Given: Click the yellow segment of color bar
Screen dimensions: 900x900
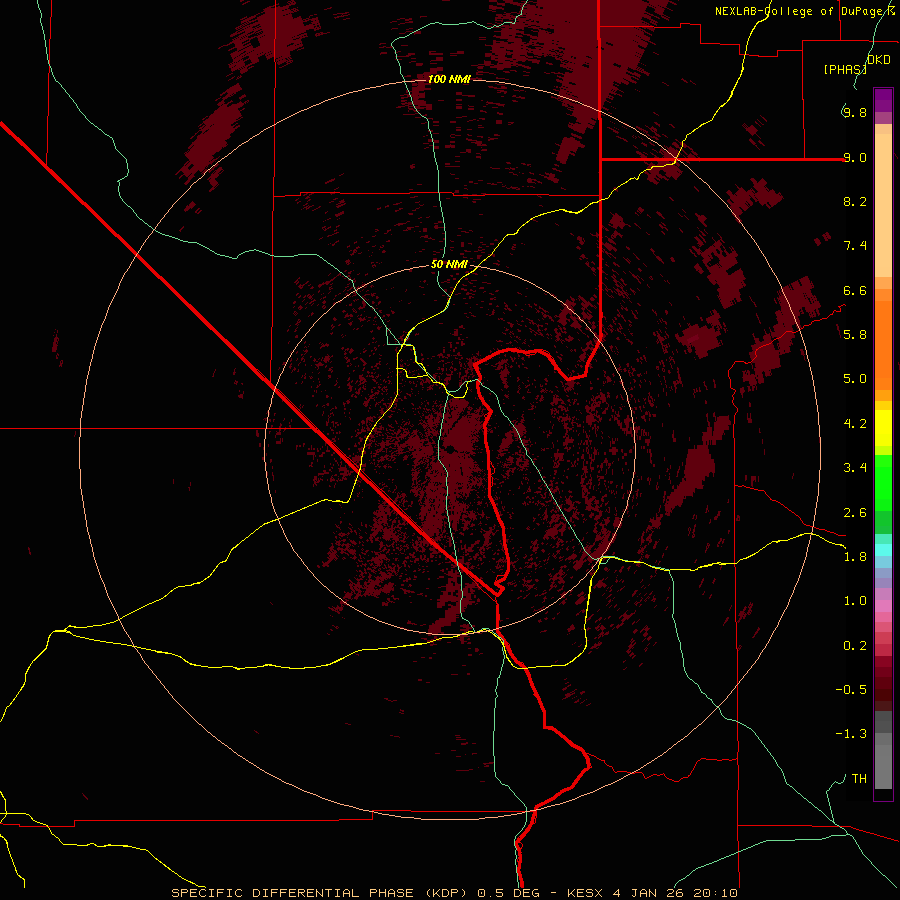Looking at the screenshot, I should tap(883, 428).
